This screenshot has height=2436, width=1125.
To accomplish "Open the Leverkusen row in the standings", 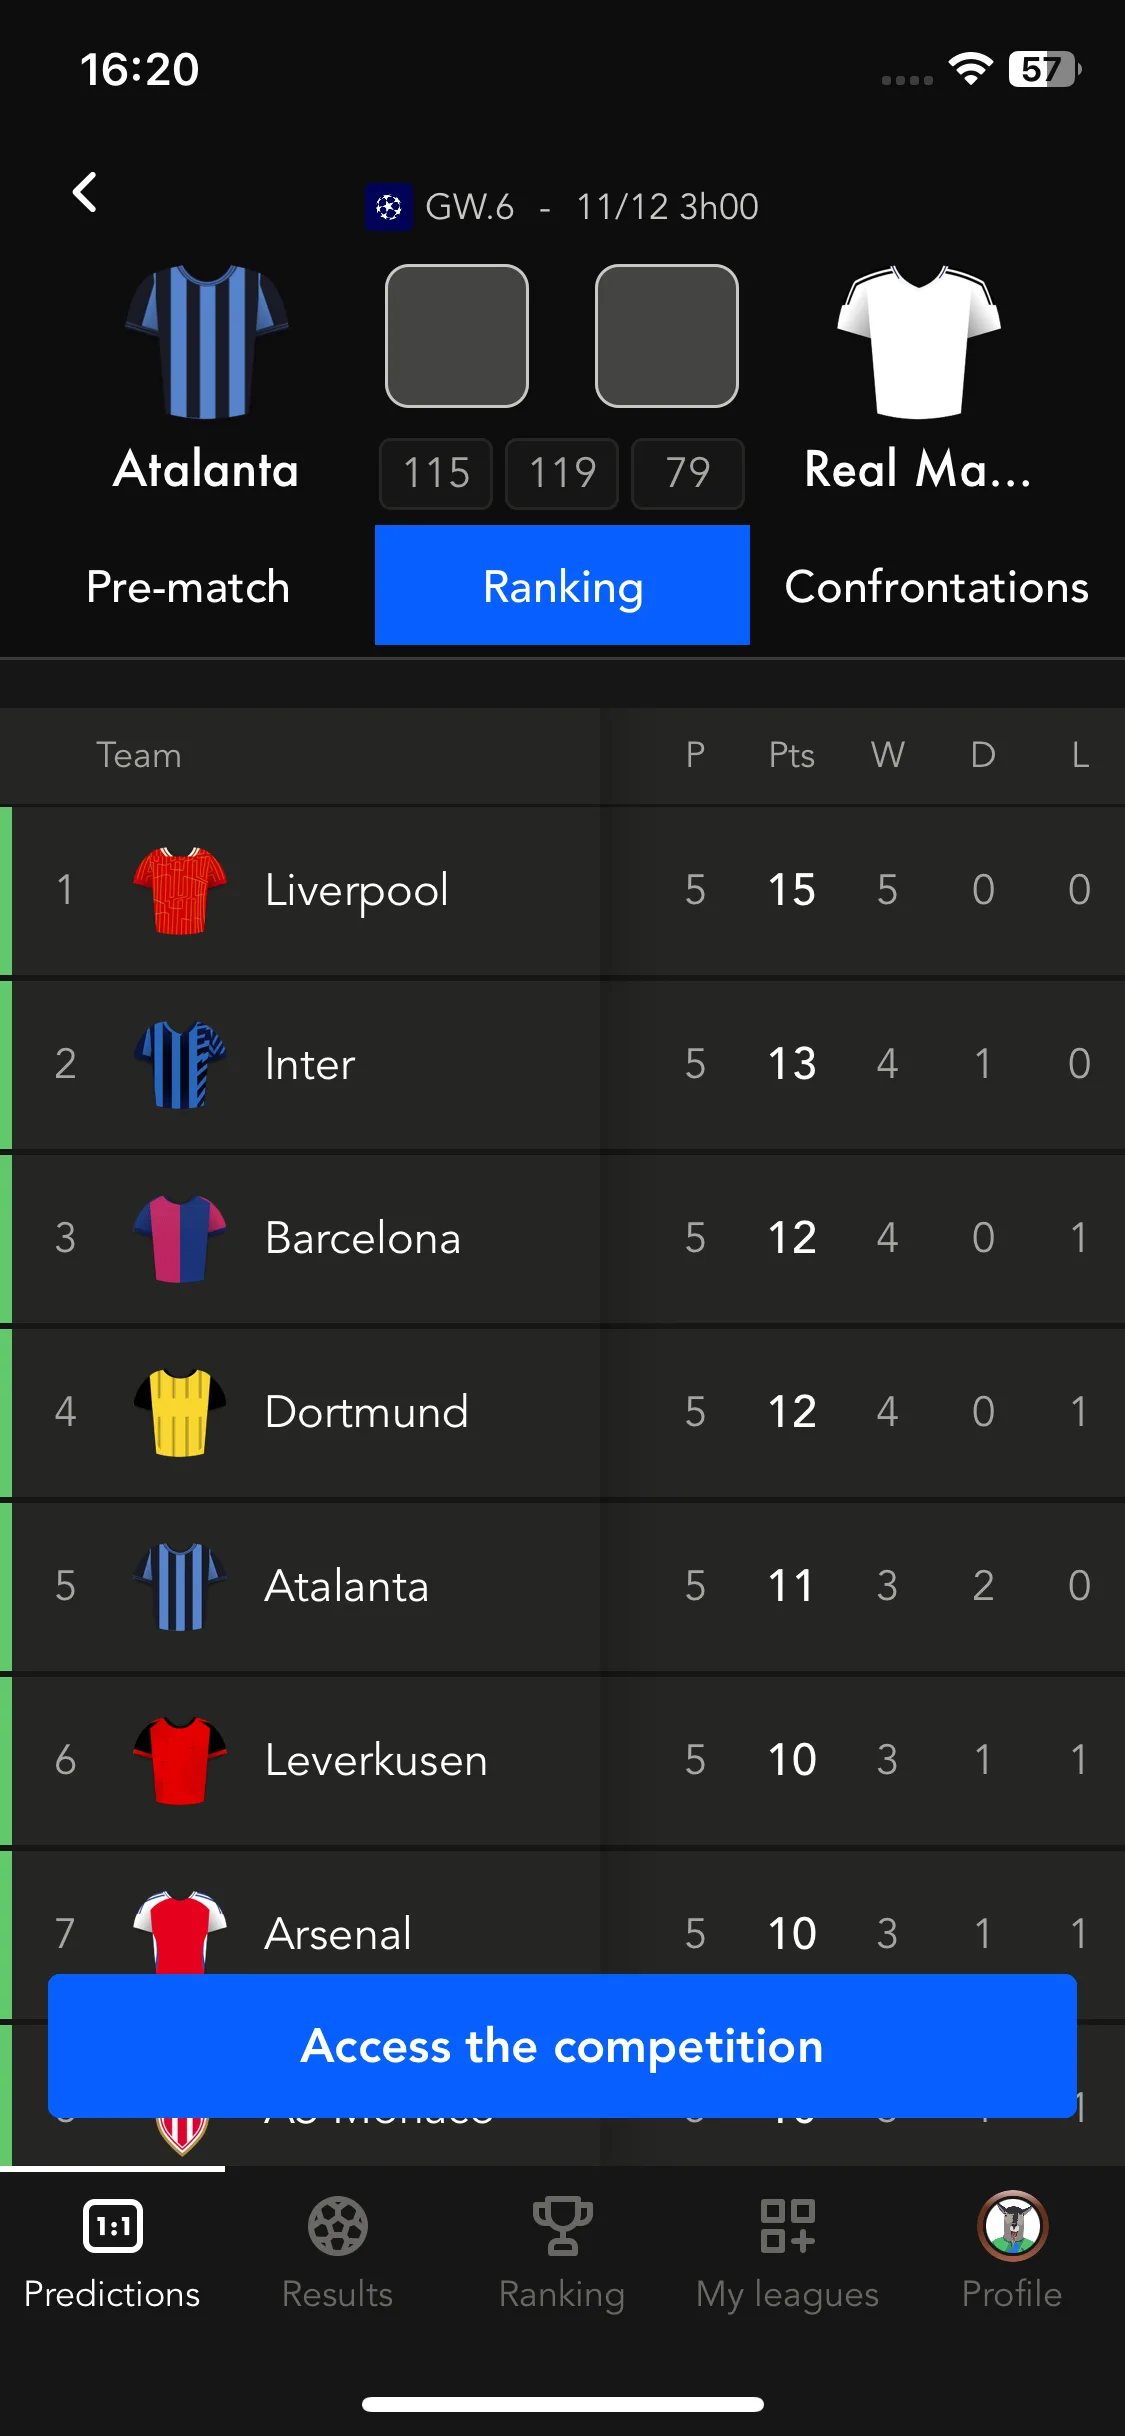I will pyautogui.click(x=562, y=1760).
